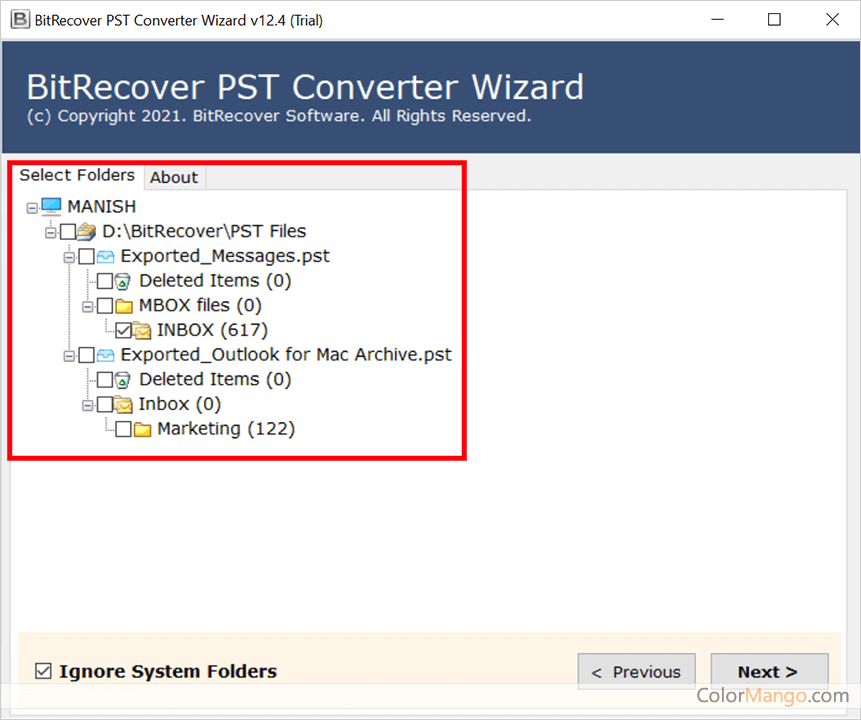
Task: Collapse the Exported_Messages.pst node
Action: (69, 257)
